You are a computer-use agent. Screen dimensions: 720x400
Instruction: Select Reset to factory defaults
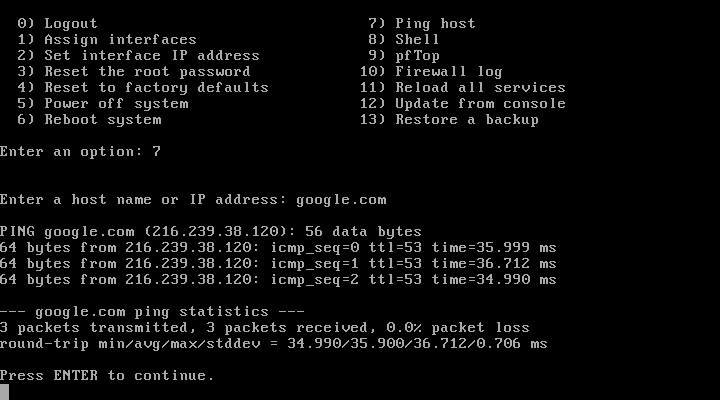(x=155, y=87)
